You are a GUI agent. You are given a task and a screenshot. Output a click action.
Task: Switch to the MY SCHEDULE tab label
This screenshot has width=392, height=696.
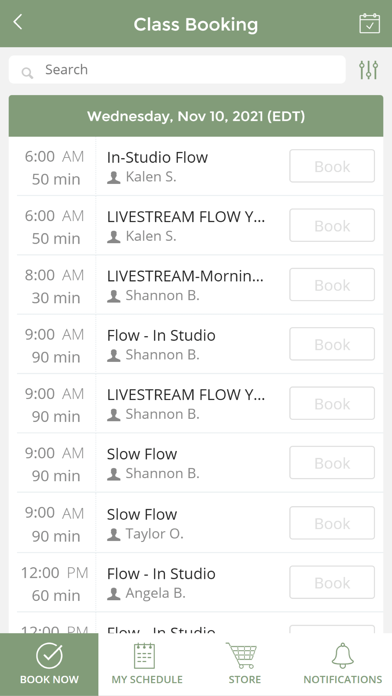pos(147,679)
